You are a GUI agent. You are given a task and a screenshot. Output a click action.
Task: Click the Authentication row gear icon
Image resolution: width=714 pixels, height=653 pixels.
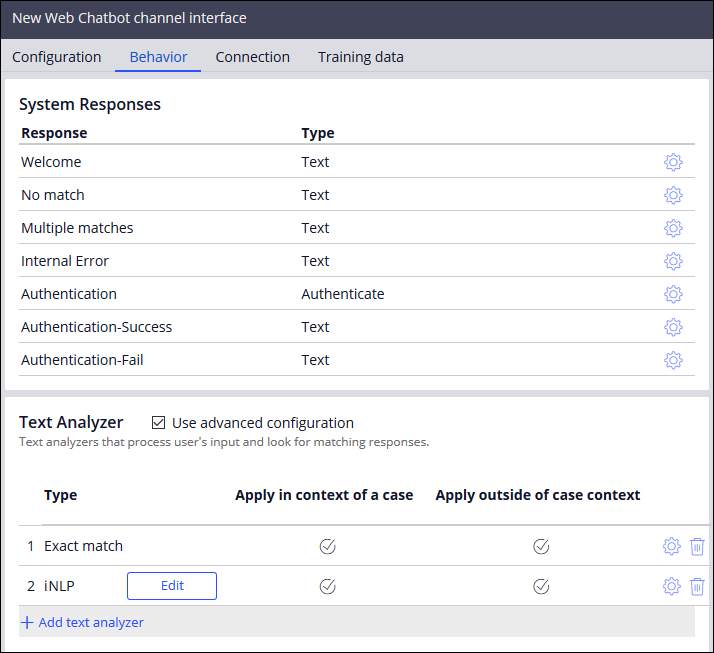point(673,294)
